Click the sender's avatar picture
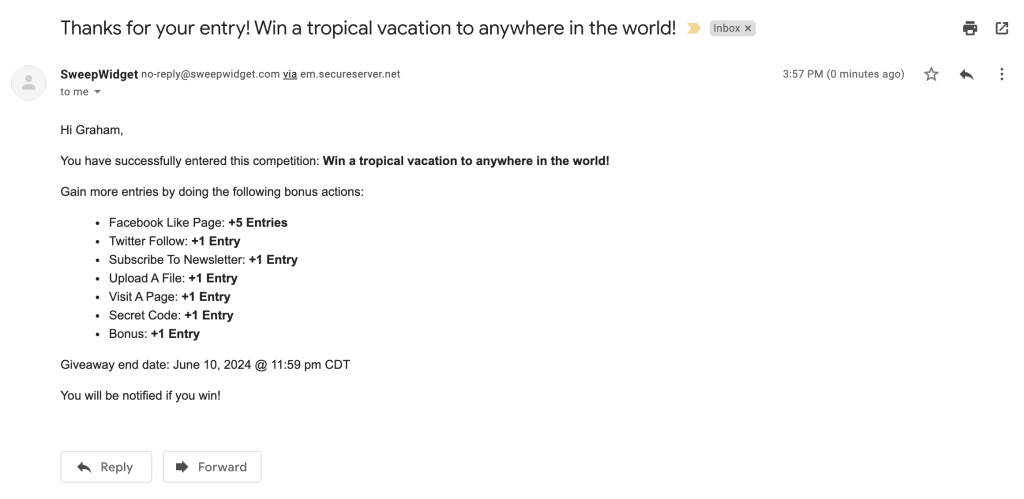This screenshot has height=499, width=1024. click(x=29, y=83)
